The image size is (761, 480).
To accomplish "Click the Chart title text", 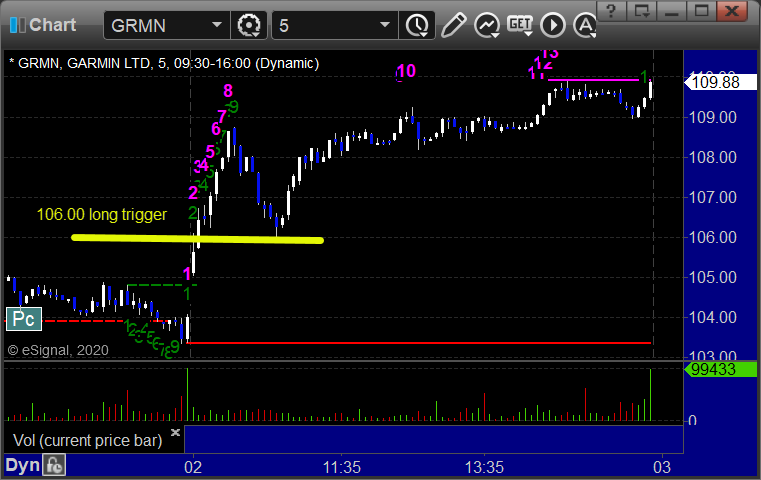I will point(52,25).
